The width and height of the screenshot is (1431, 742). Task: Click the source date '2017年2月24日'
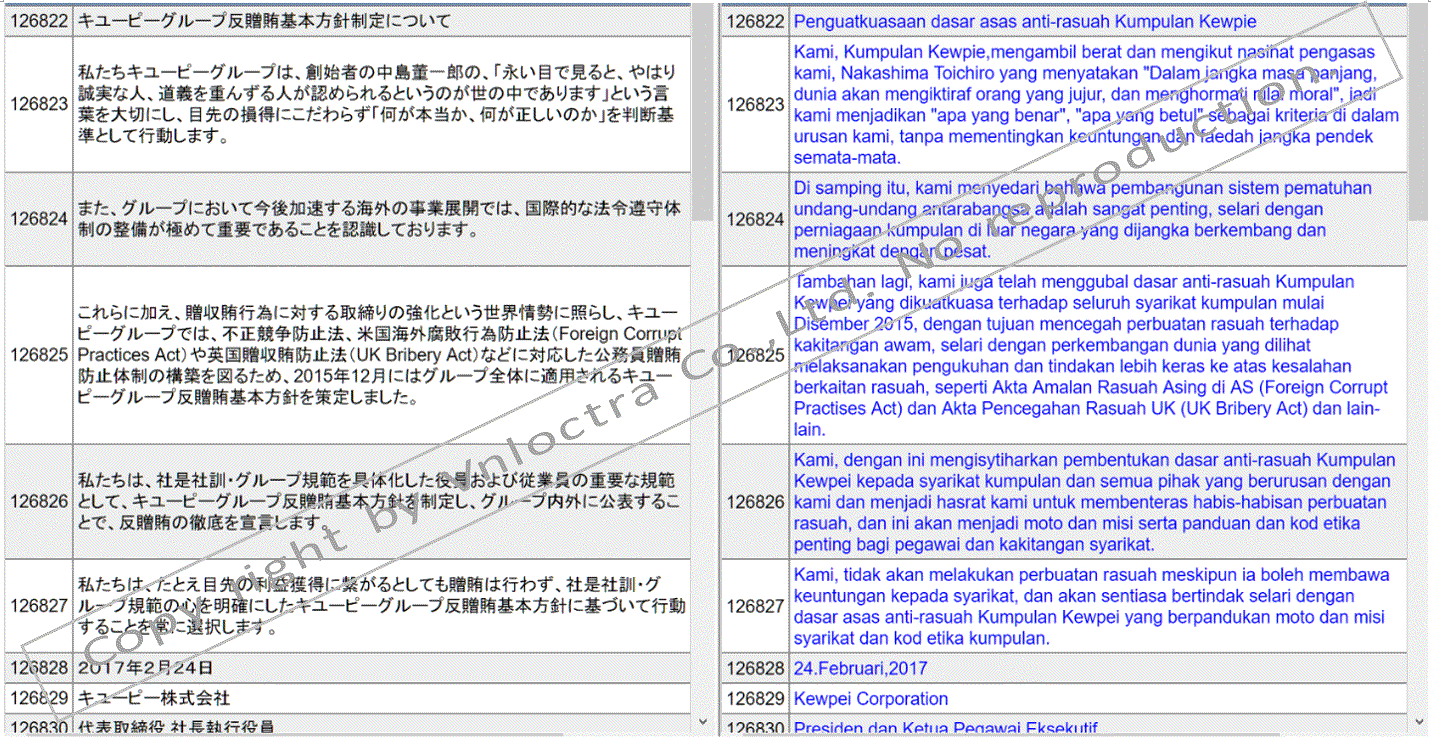(146, 668)
